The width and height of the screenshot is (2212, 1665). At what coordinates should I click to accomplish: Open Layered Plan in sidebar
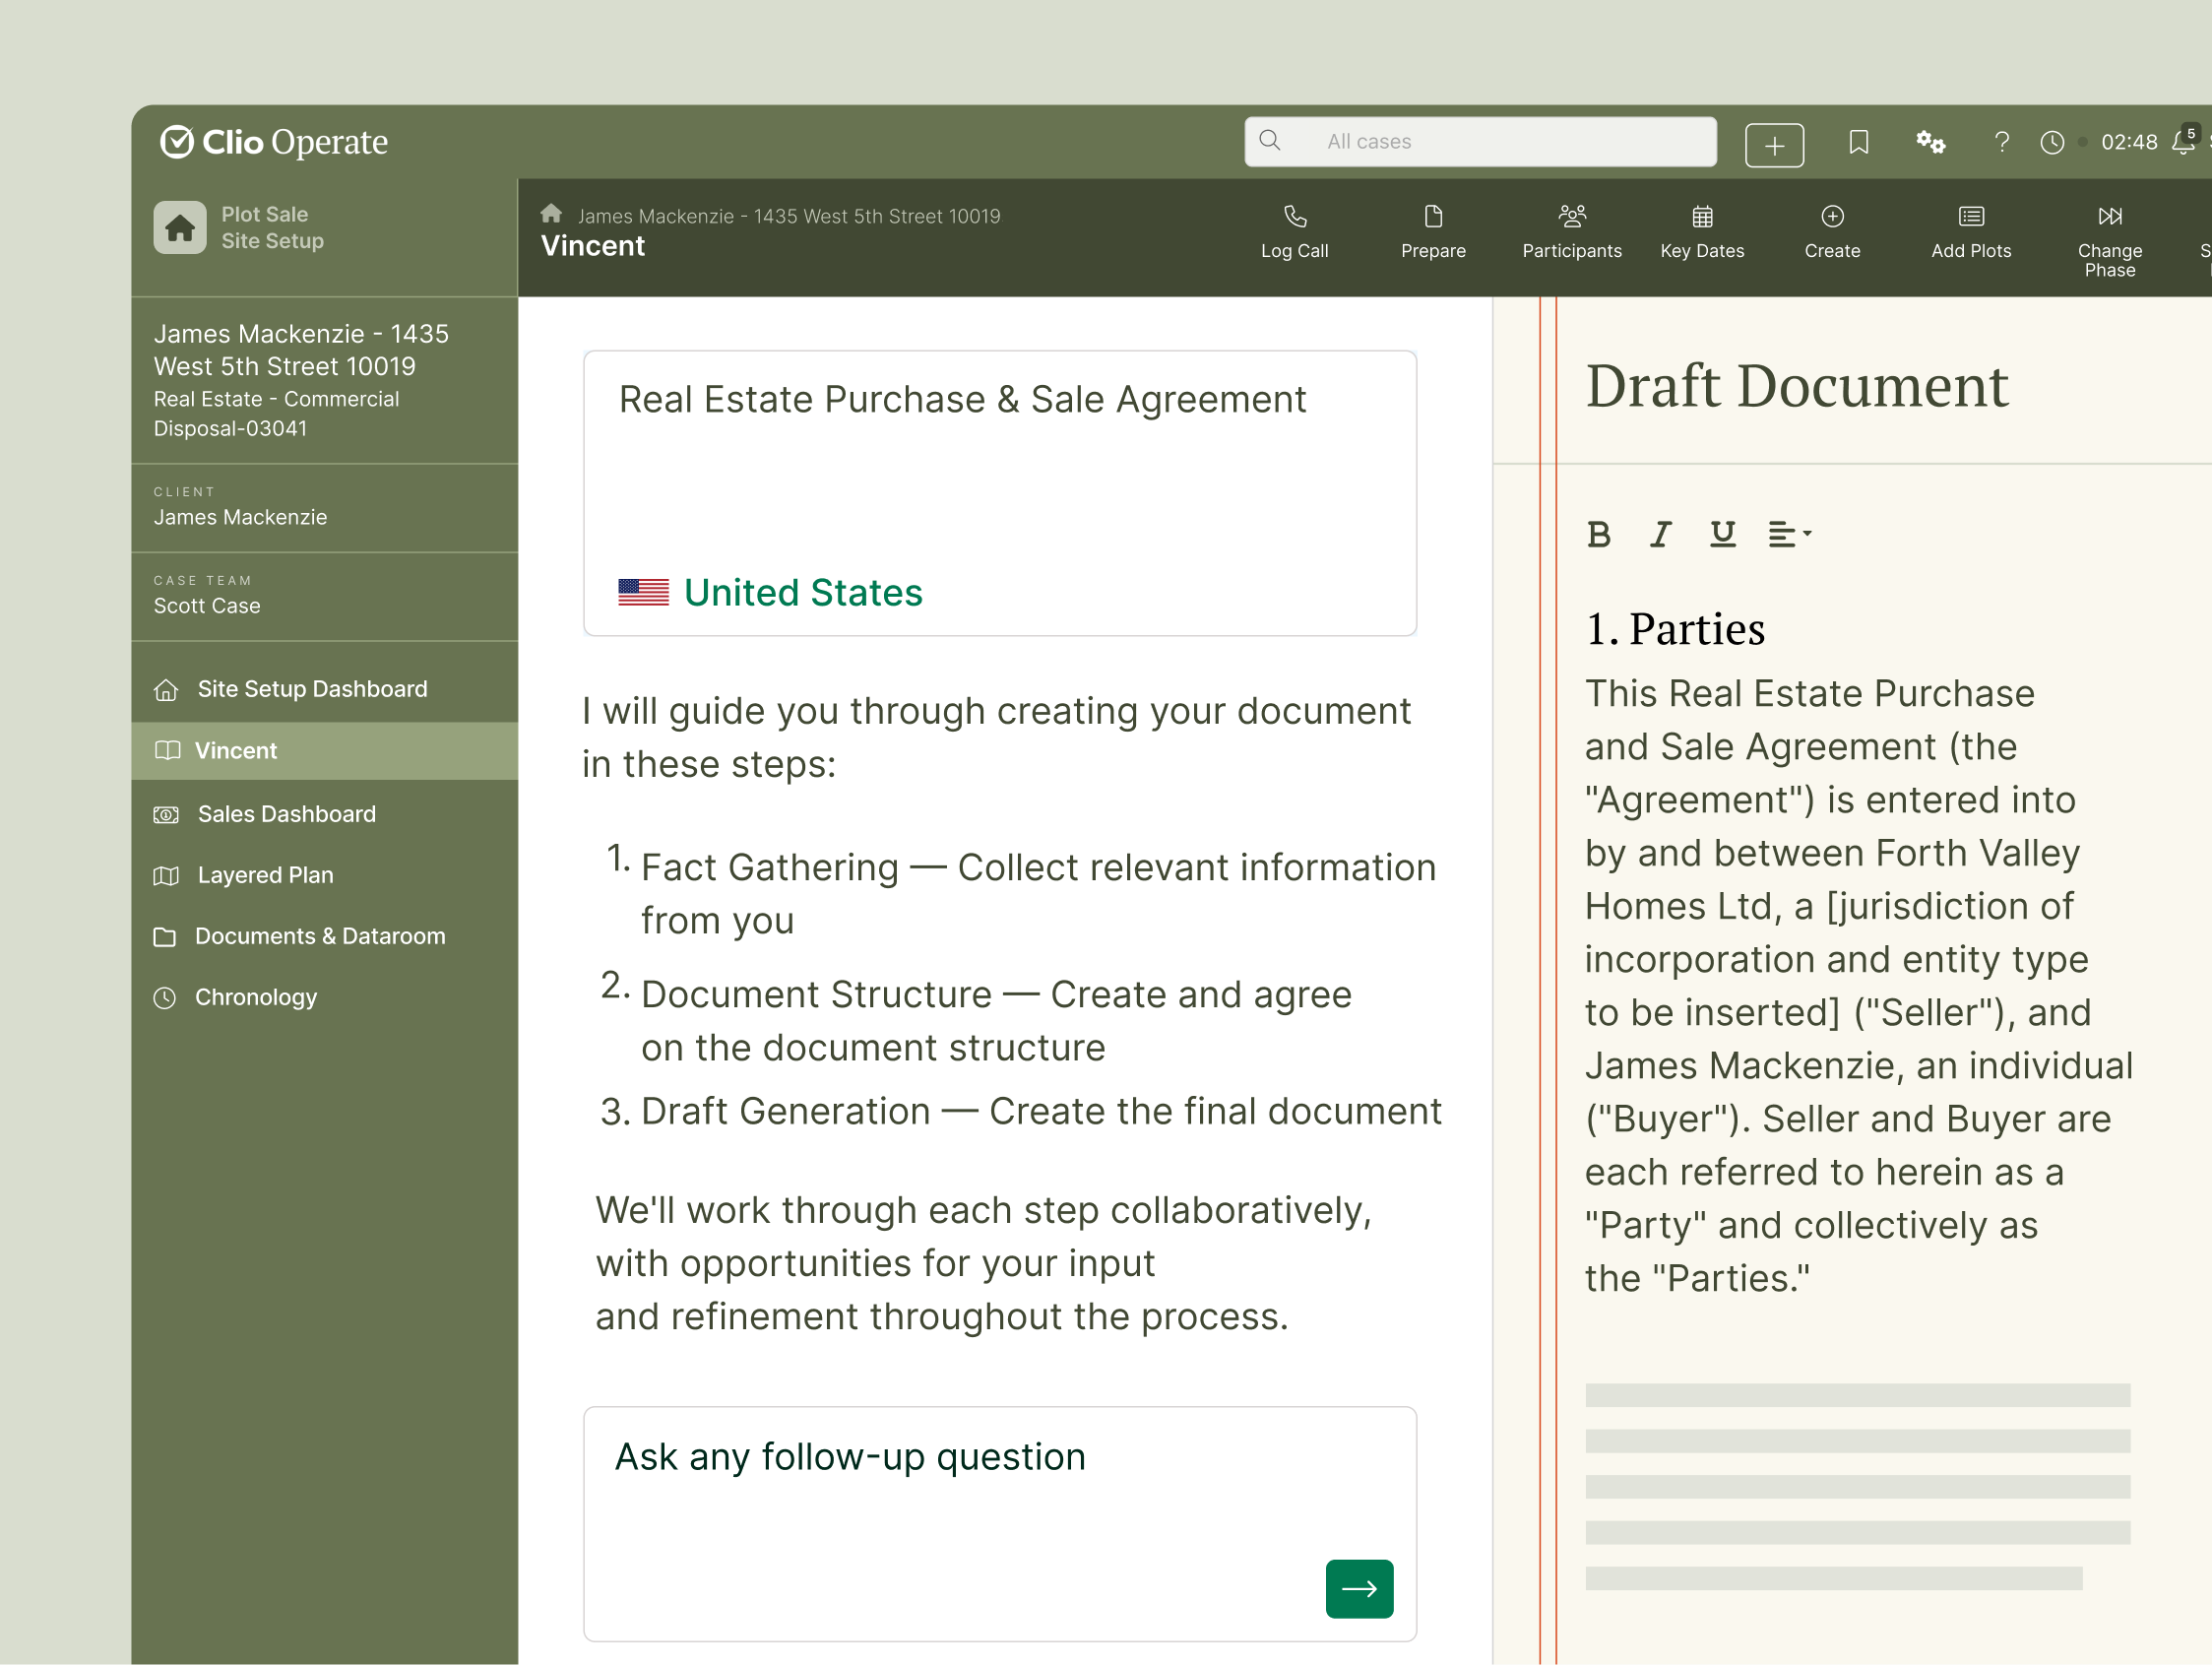pyautogui.click(x=325, y=875)
